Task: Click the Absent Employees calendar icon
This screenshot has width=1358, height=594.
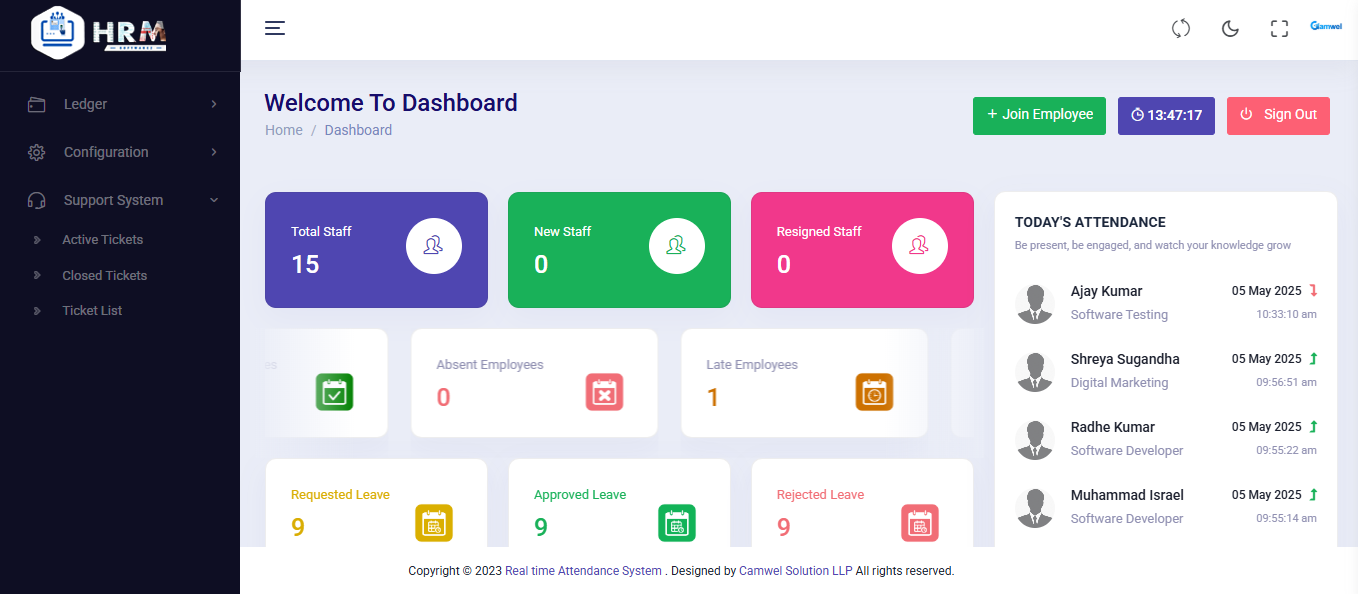Action: point(604,393)
